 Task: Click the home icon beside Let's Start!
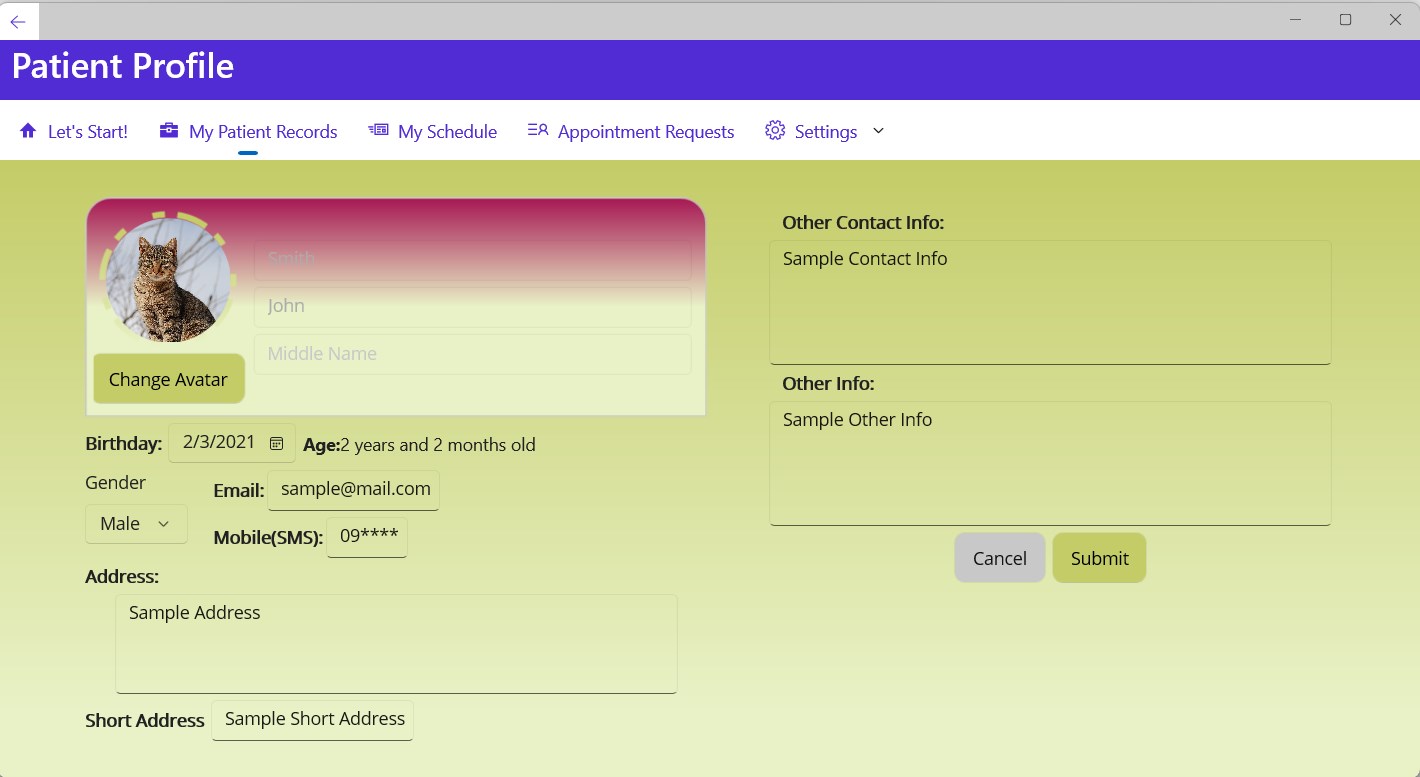28,129
